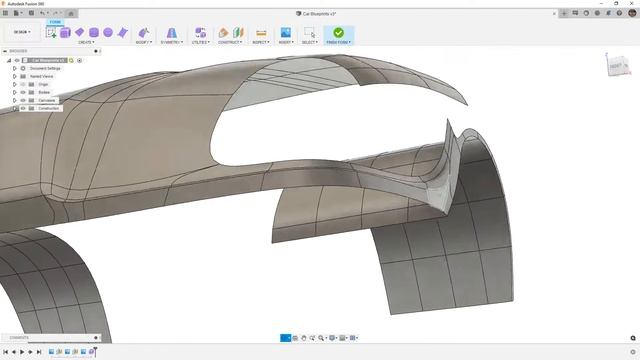Open the Utilities dropdown menu
The height and width of the screenshot is (360, 640).
tap(200, 42)
